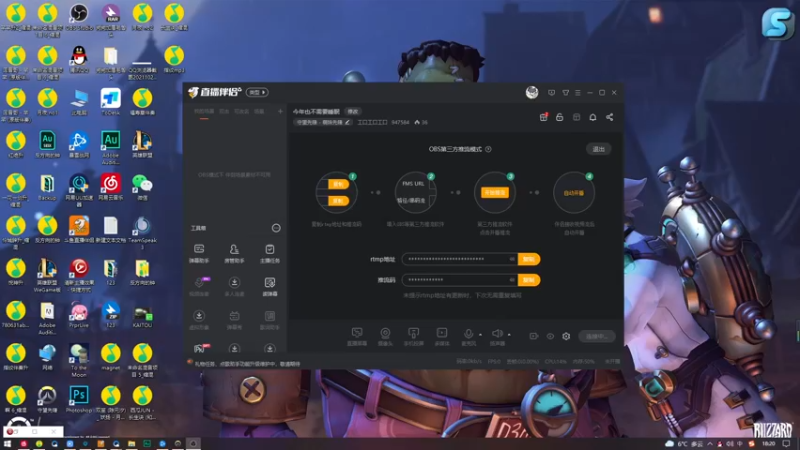This screenshot has height=450, width=800.
Task: Open the Windows Start menu
Action: point(8,444)
